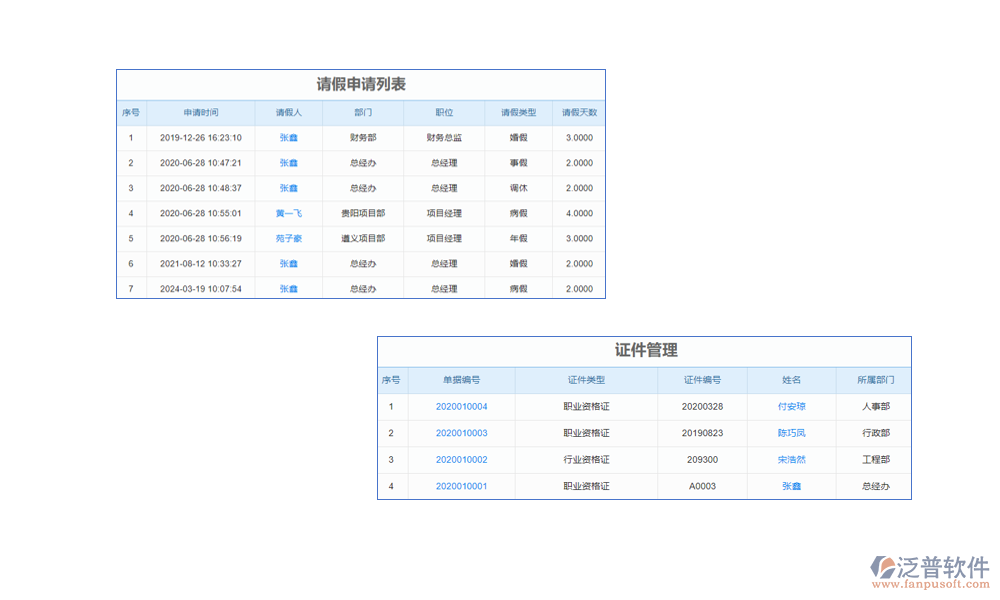Click the 泛普软件 logo icon
This screenshot has height=600, width=1000.
pos(884,566)
